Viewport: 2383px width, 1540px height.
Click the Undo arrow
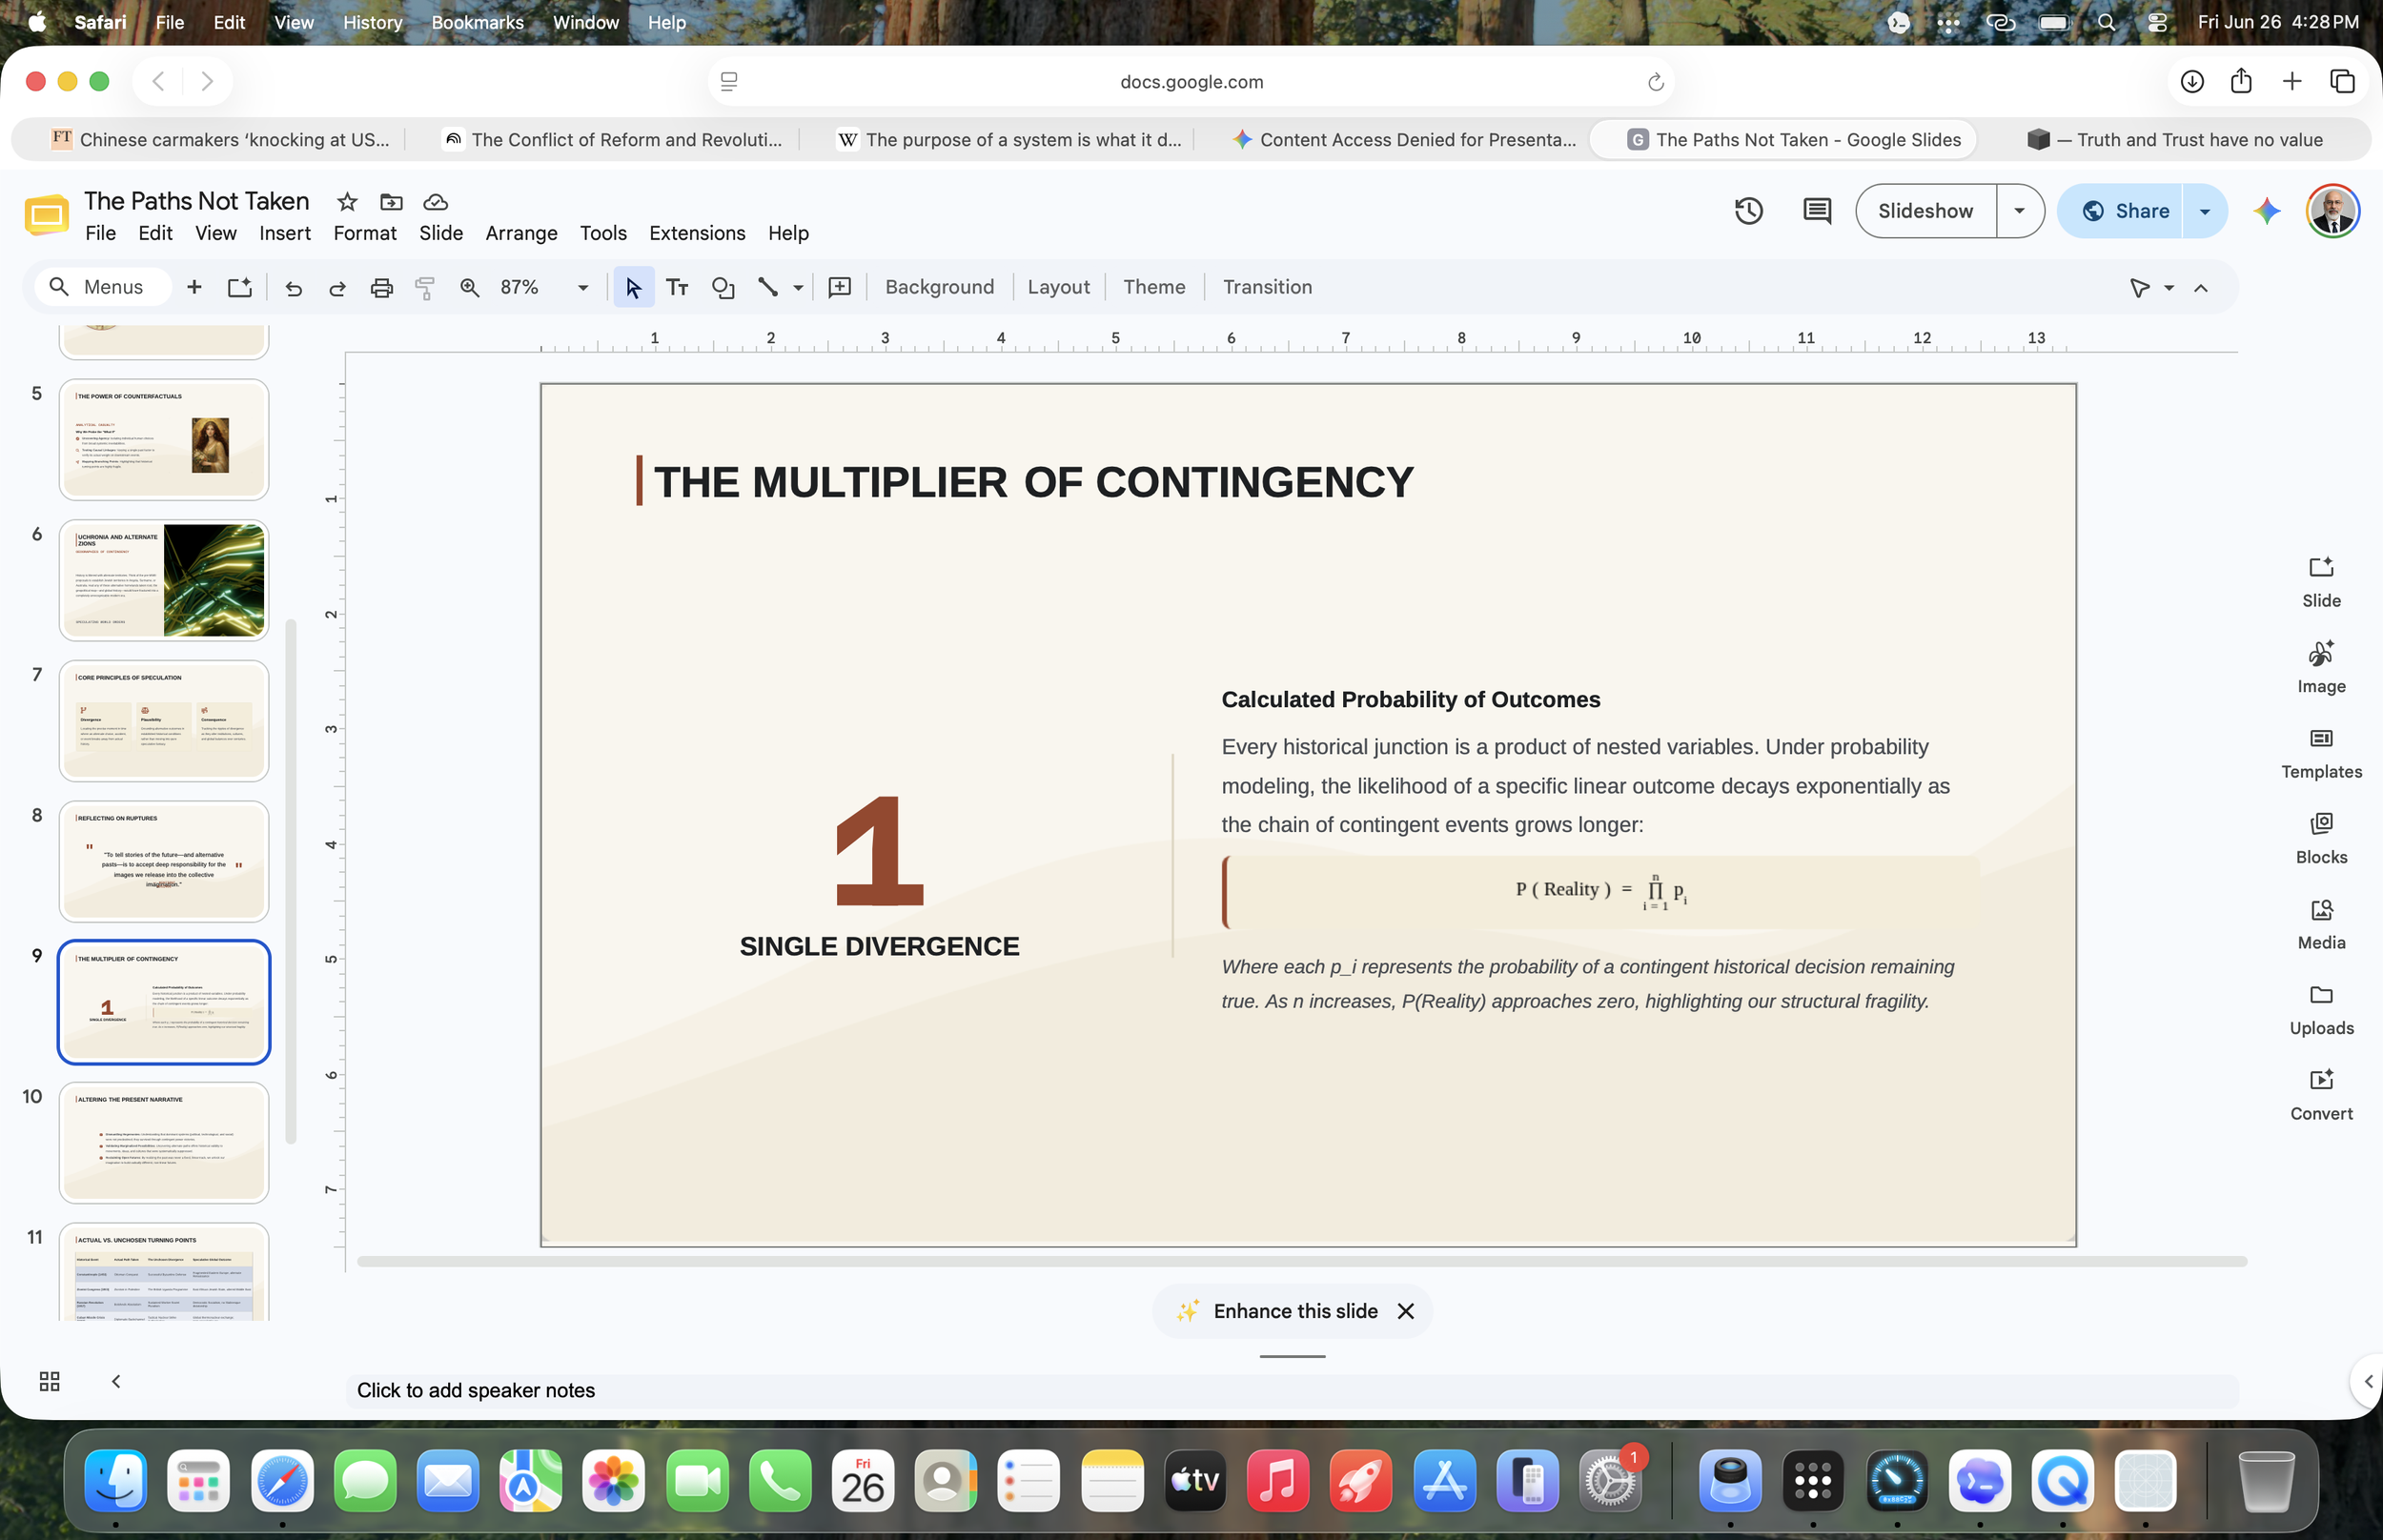click(x=293, y=288)
